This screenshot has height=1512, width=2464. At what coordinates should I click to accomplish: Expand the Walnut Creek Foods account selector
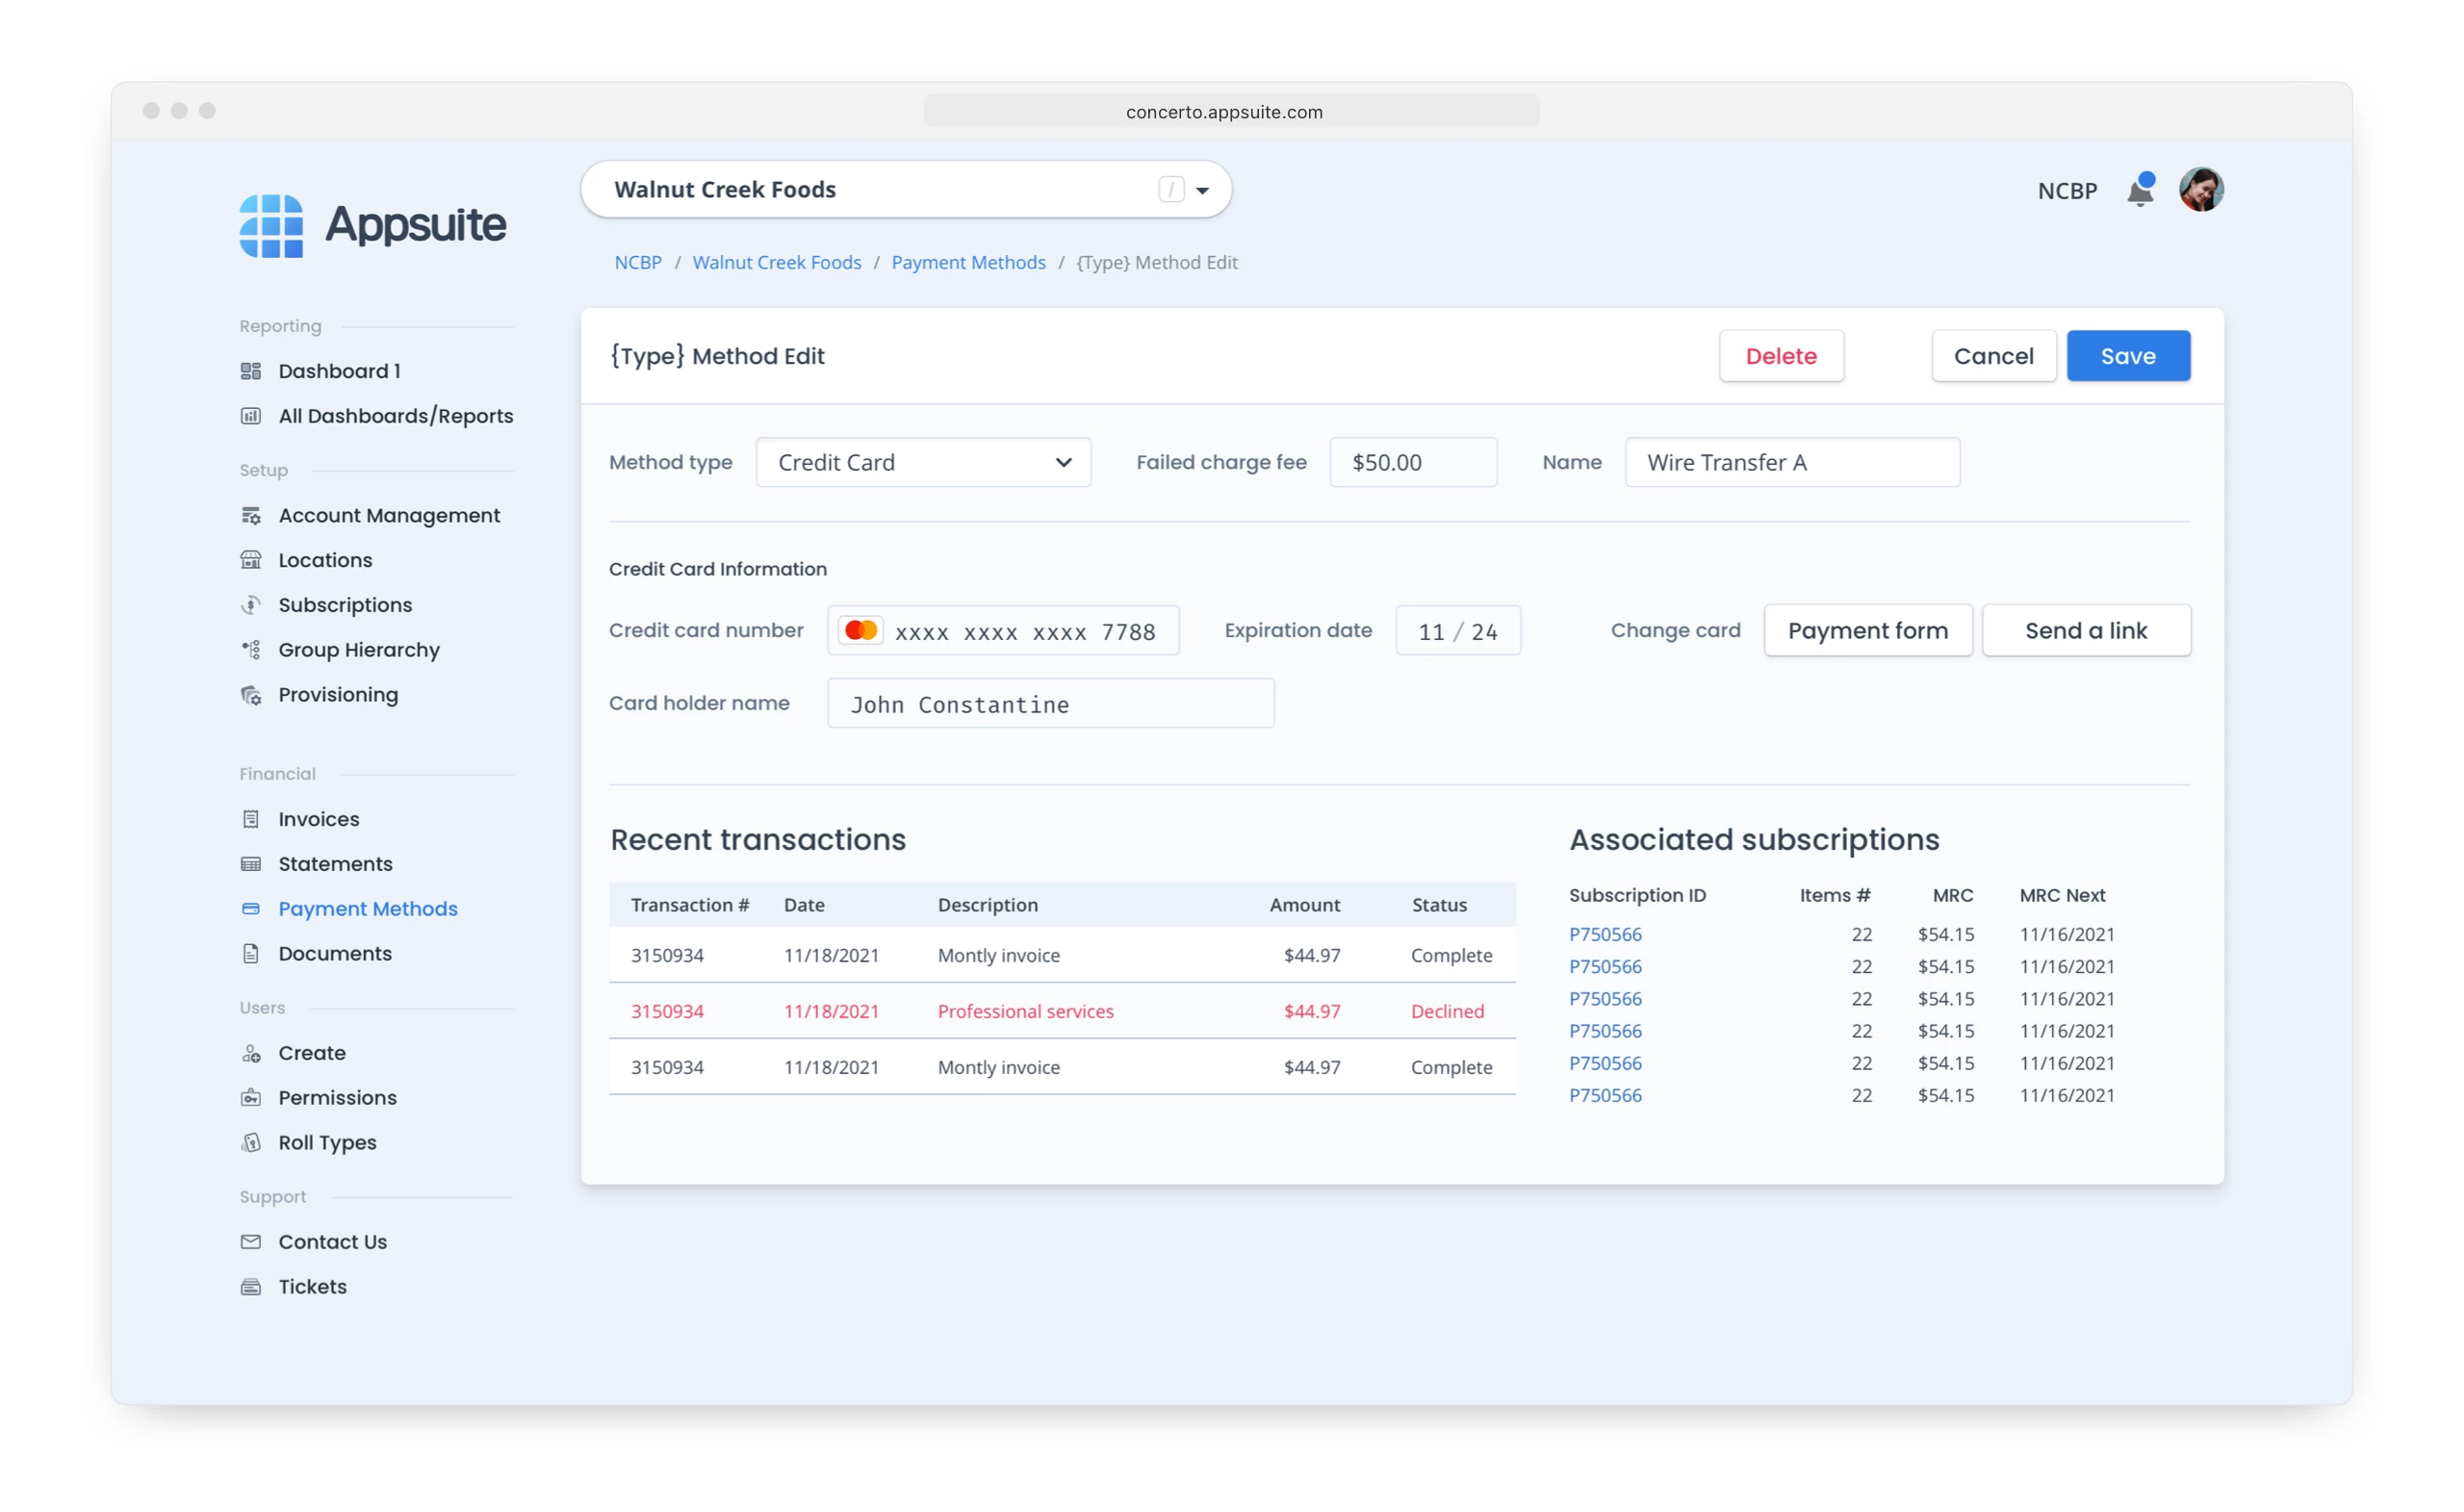[1202, 190]
